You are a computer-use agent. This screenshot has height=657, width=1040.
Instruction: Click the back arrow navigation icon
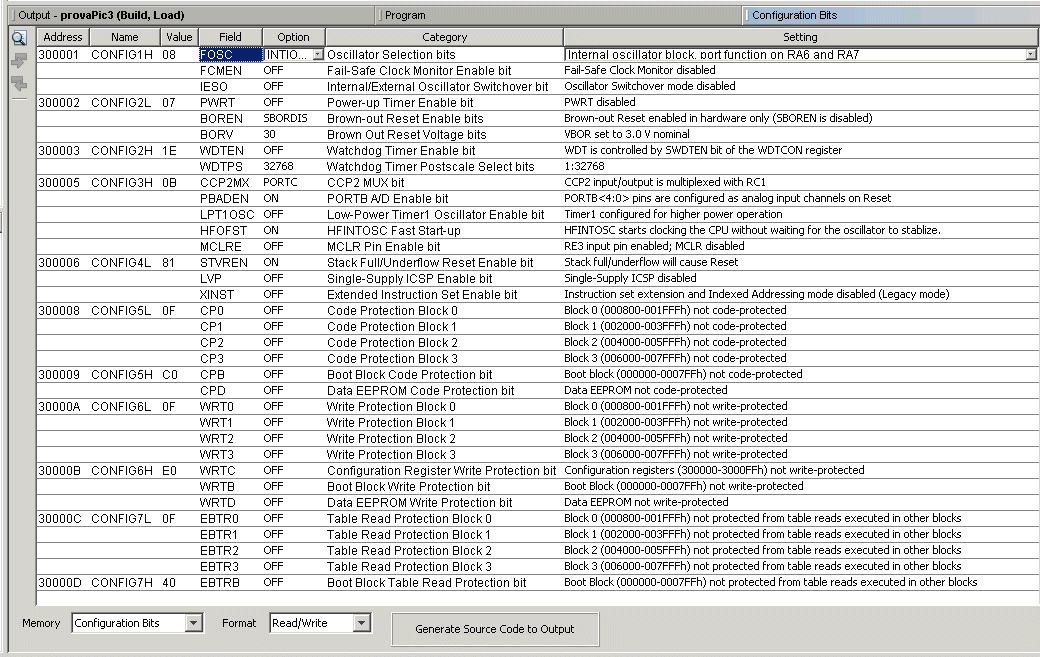(18, 82)
